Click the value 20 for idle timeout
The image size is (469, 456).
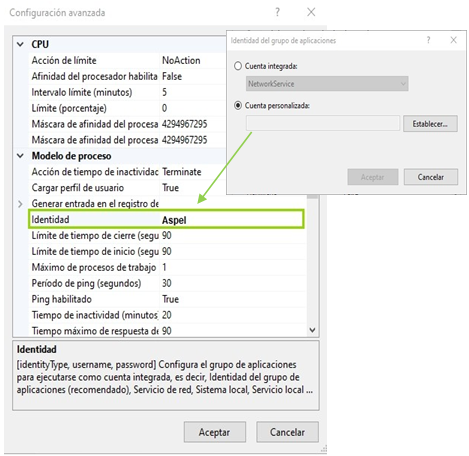pos(167,315)
